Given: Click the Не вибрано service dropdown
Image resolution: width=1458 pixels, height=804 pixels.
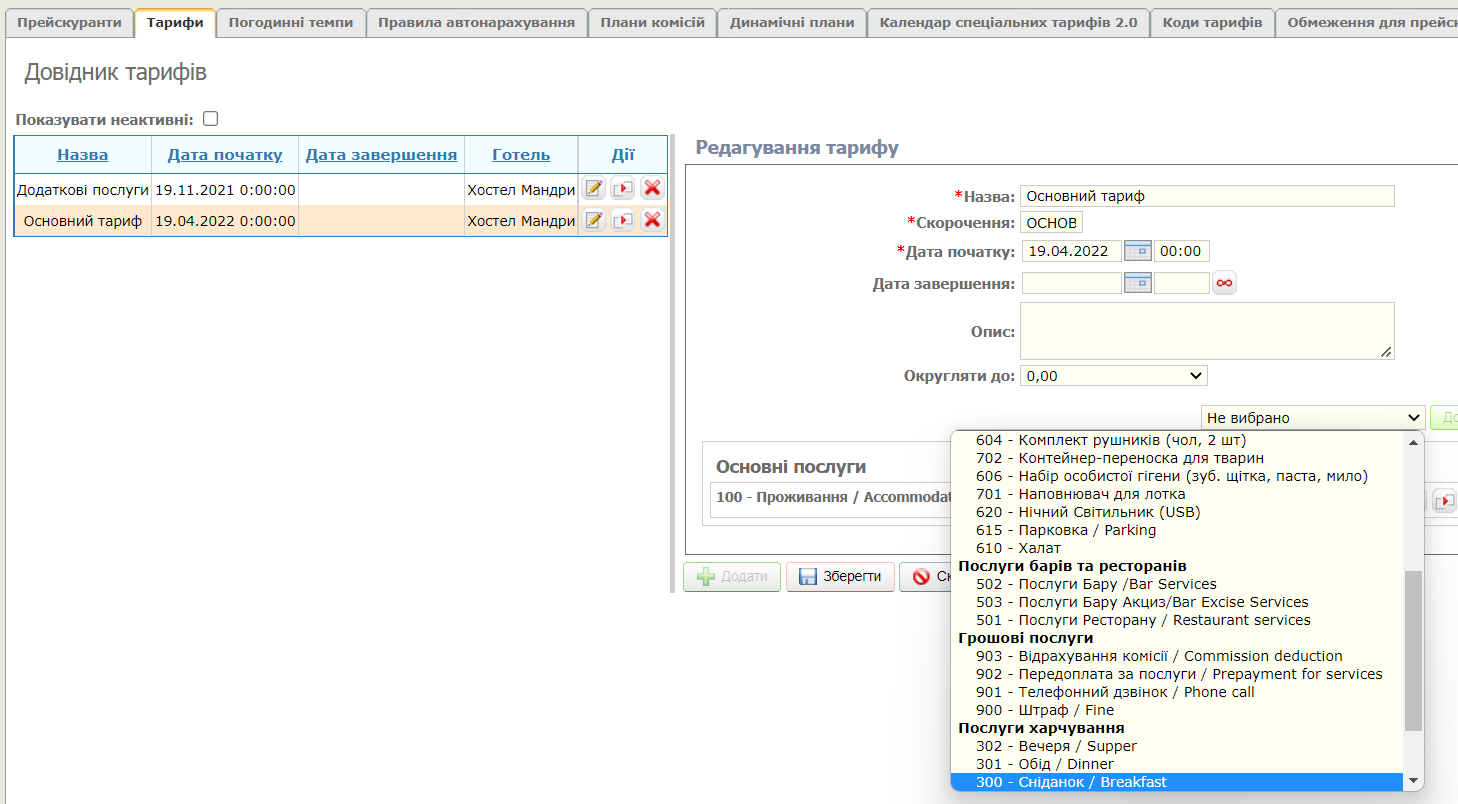Looking at the screenshot, I should [x=1313, y=418].
